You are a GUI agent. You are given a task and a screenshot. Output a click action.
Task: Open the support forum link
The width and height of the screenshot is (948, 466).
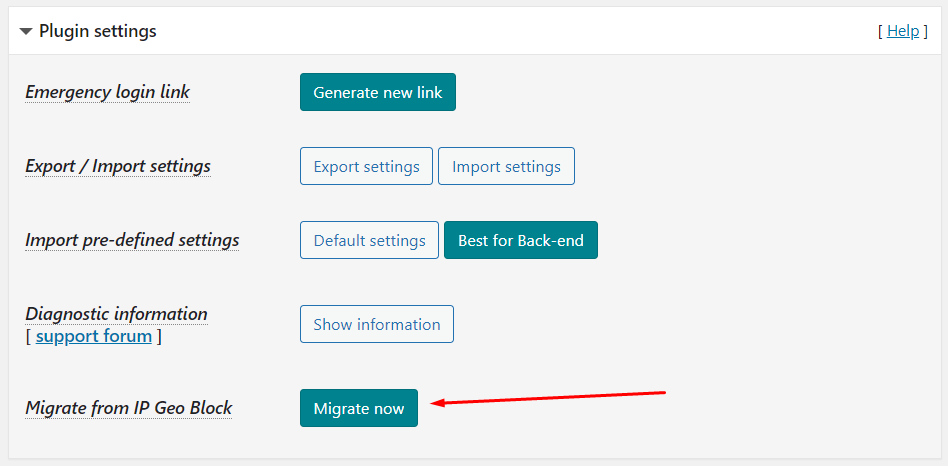pyautogui.click(x=94, y=336)
